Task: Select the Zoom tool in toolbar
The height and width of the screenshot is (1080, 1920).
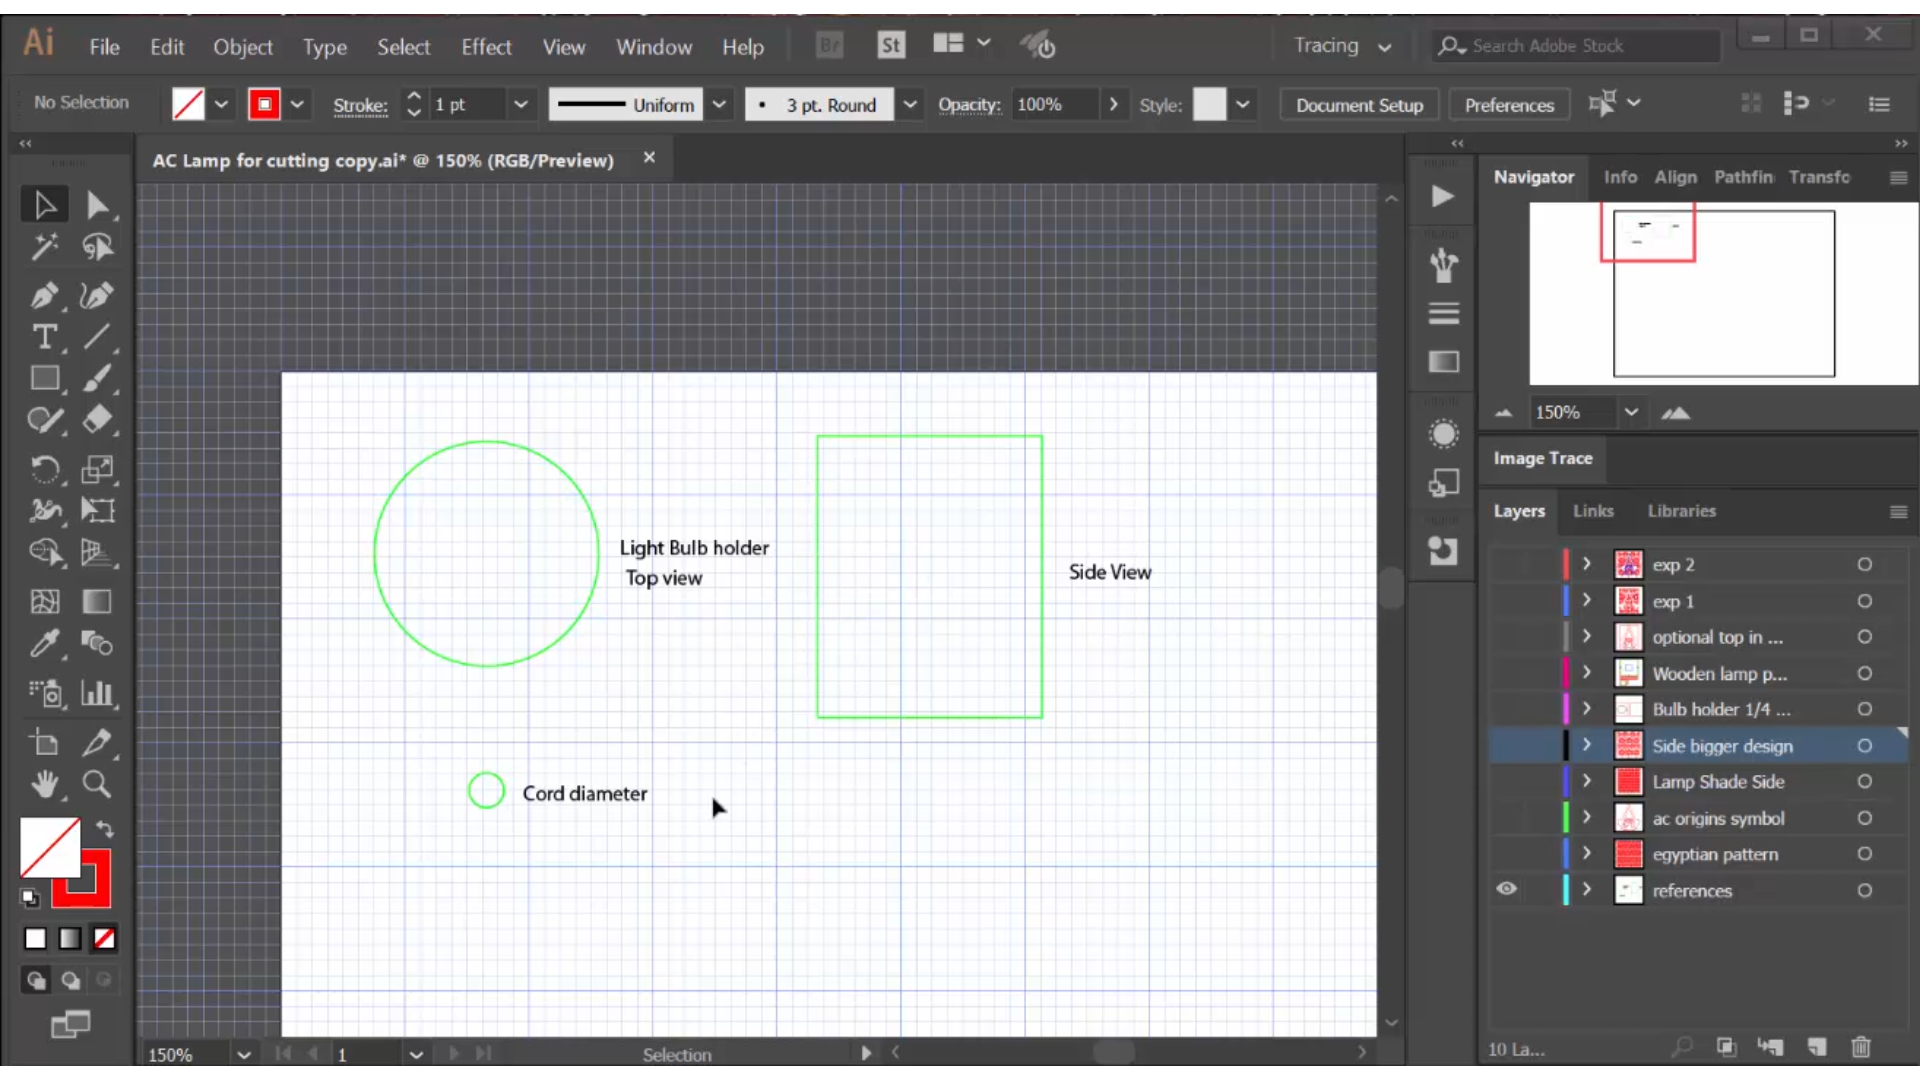Action: point(96,782)
